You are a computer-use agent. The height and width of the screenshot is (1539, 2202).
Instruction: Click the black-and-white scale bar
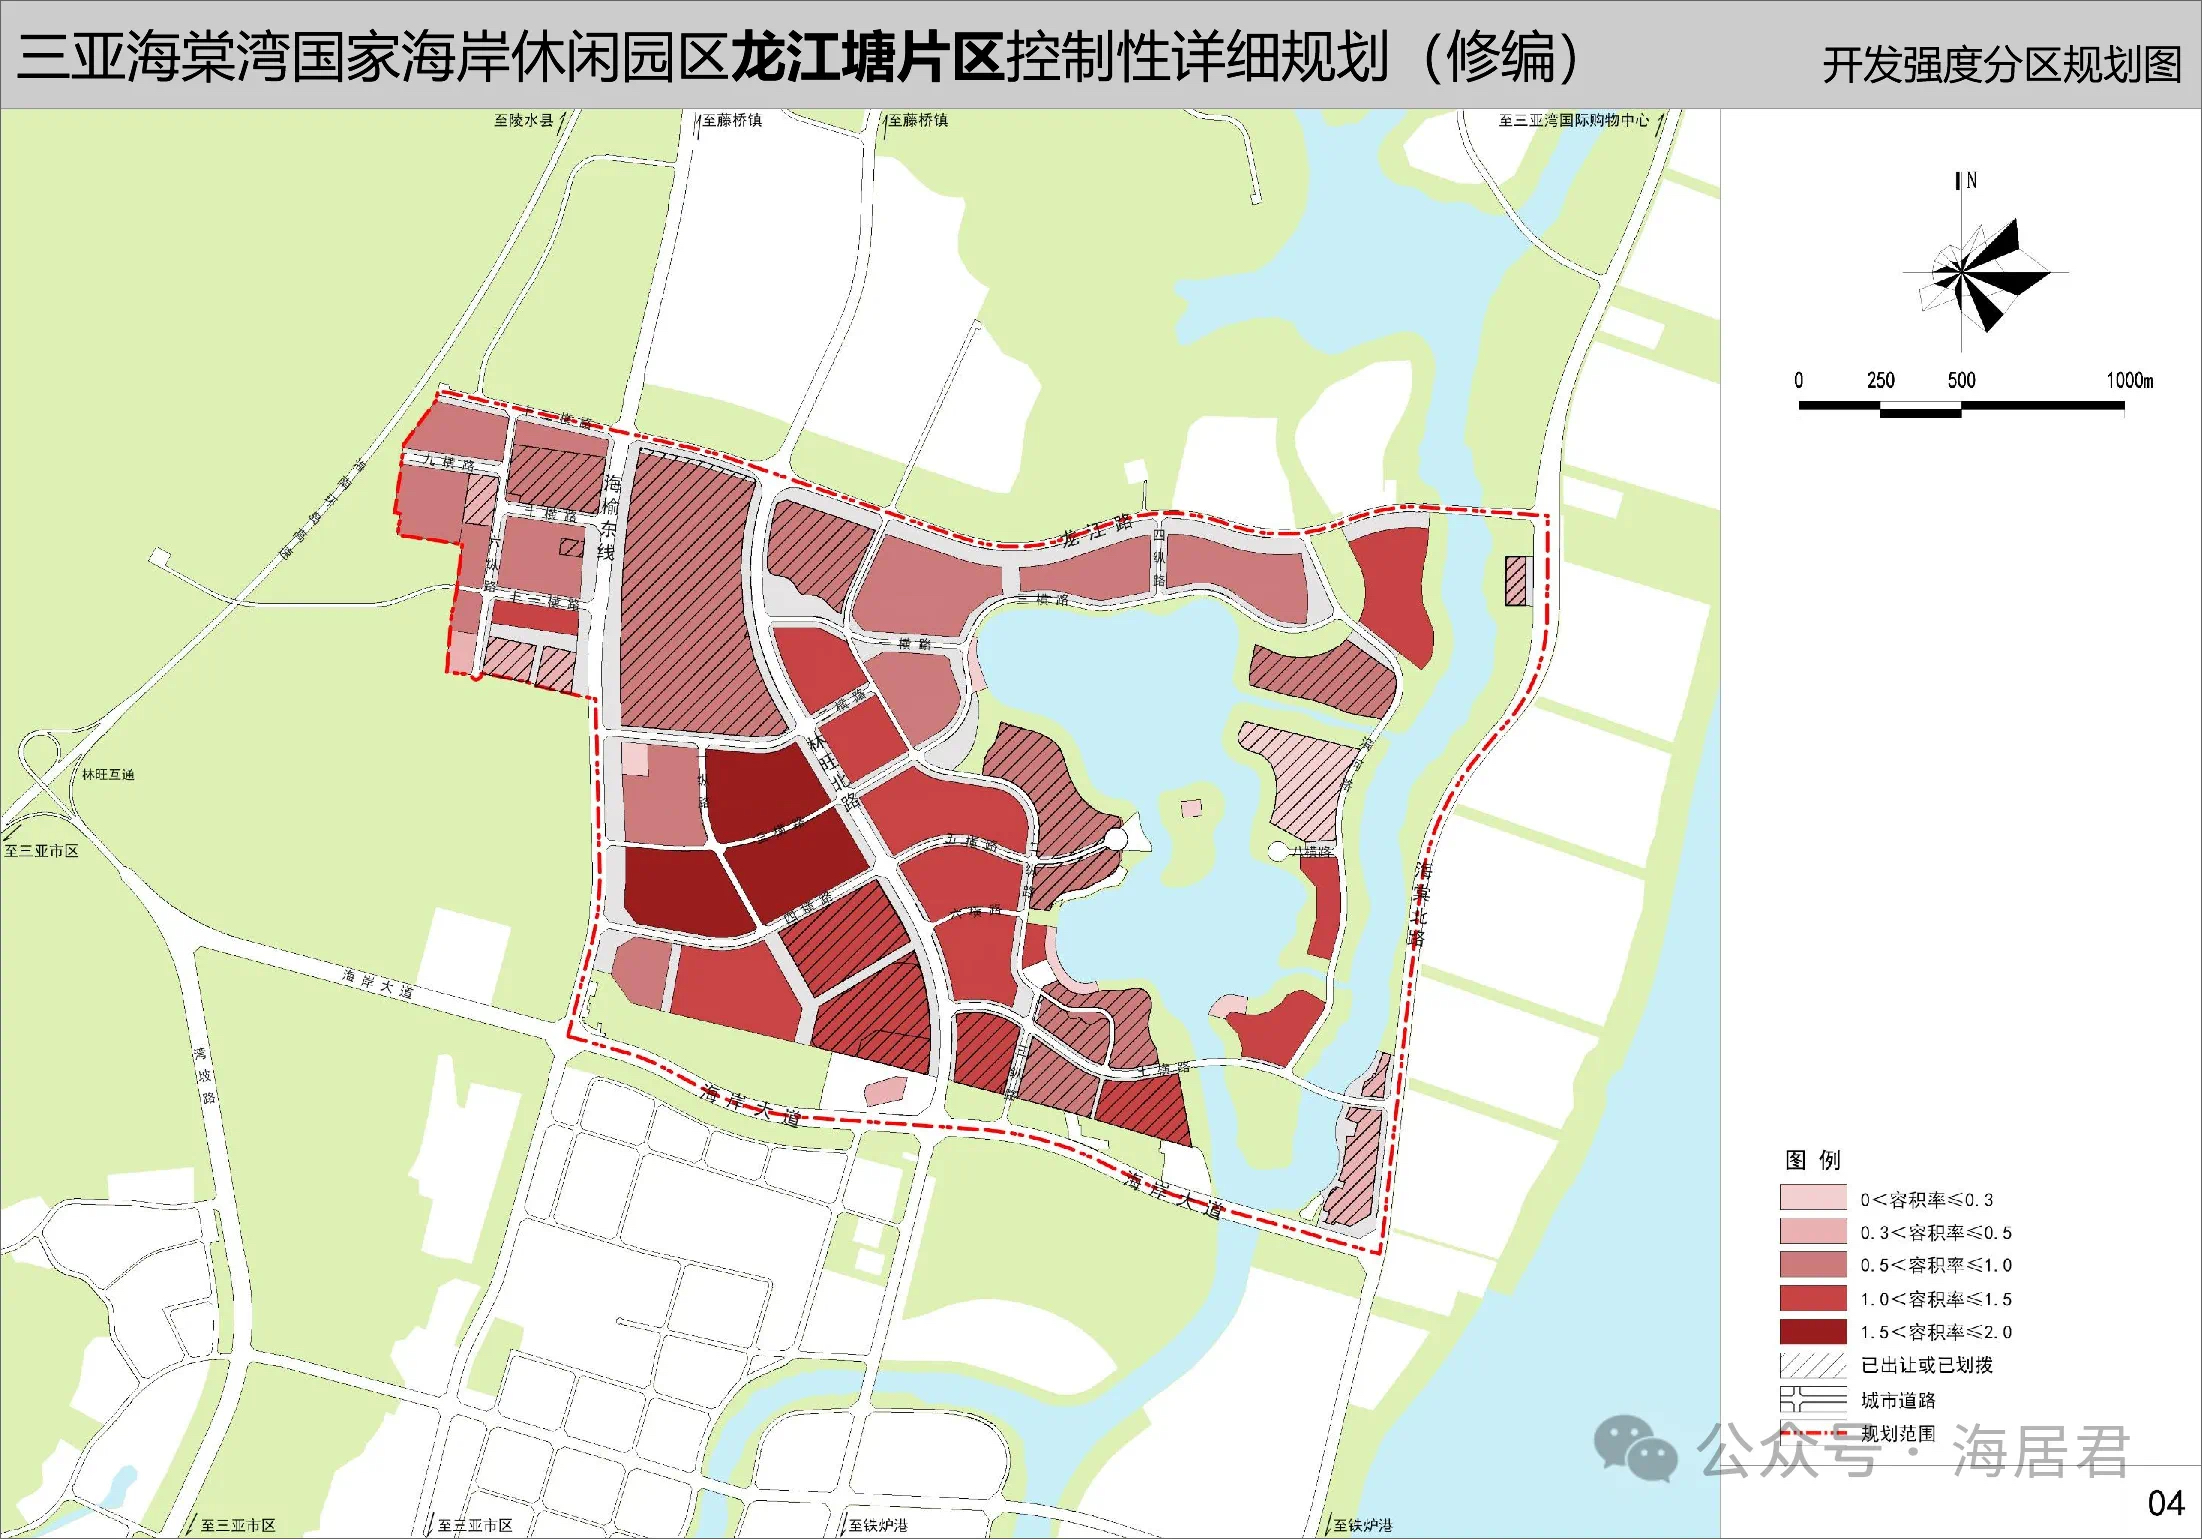click(x=1961, y=408)
